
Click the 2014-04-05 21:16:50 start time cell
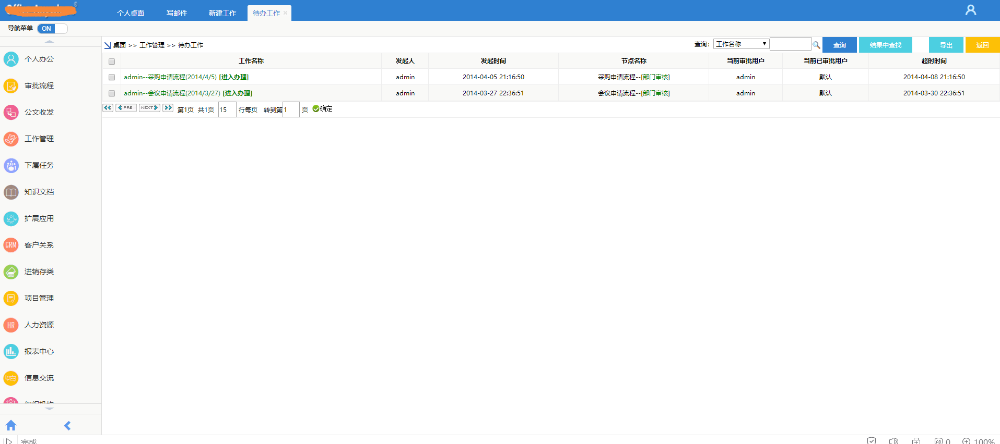point(494,77)
